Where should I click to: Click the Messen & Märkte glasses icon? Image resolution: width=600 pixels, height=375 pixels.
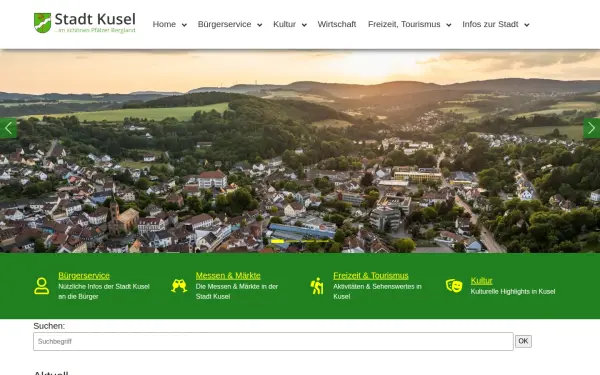tap(179, 286)
